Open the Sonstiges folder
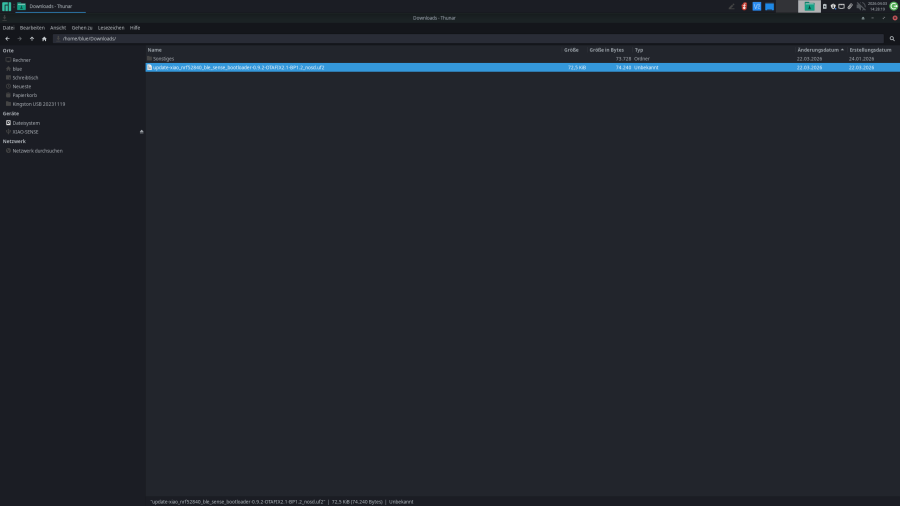This screenshot has width=900, height=506. tap(163, 59)
